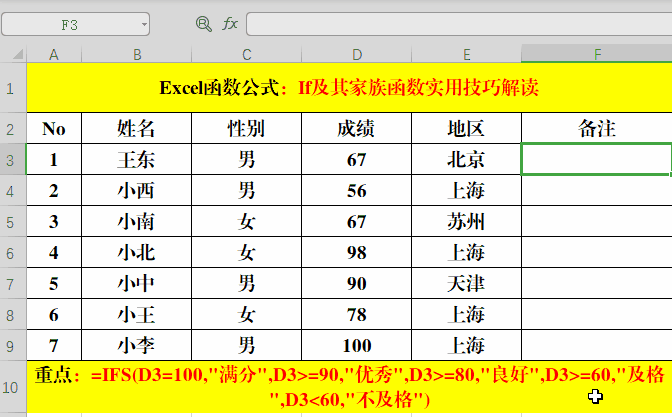The height and width of the screenshot is (417, 672).
Task: Click the score cell 100
Action: 357,345
